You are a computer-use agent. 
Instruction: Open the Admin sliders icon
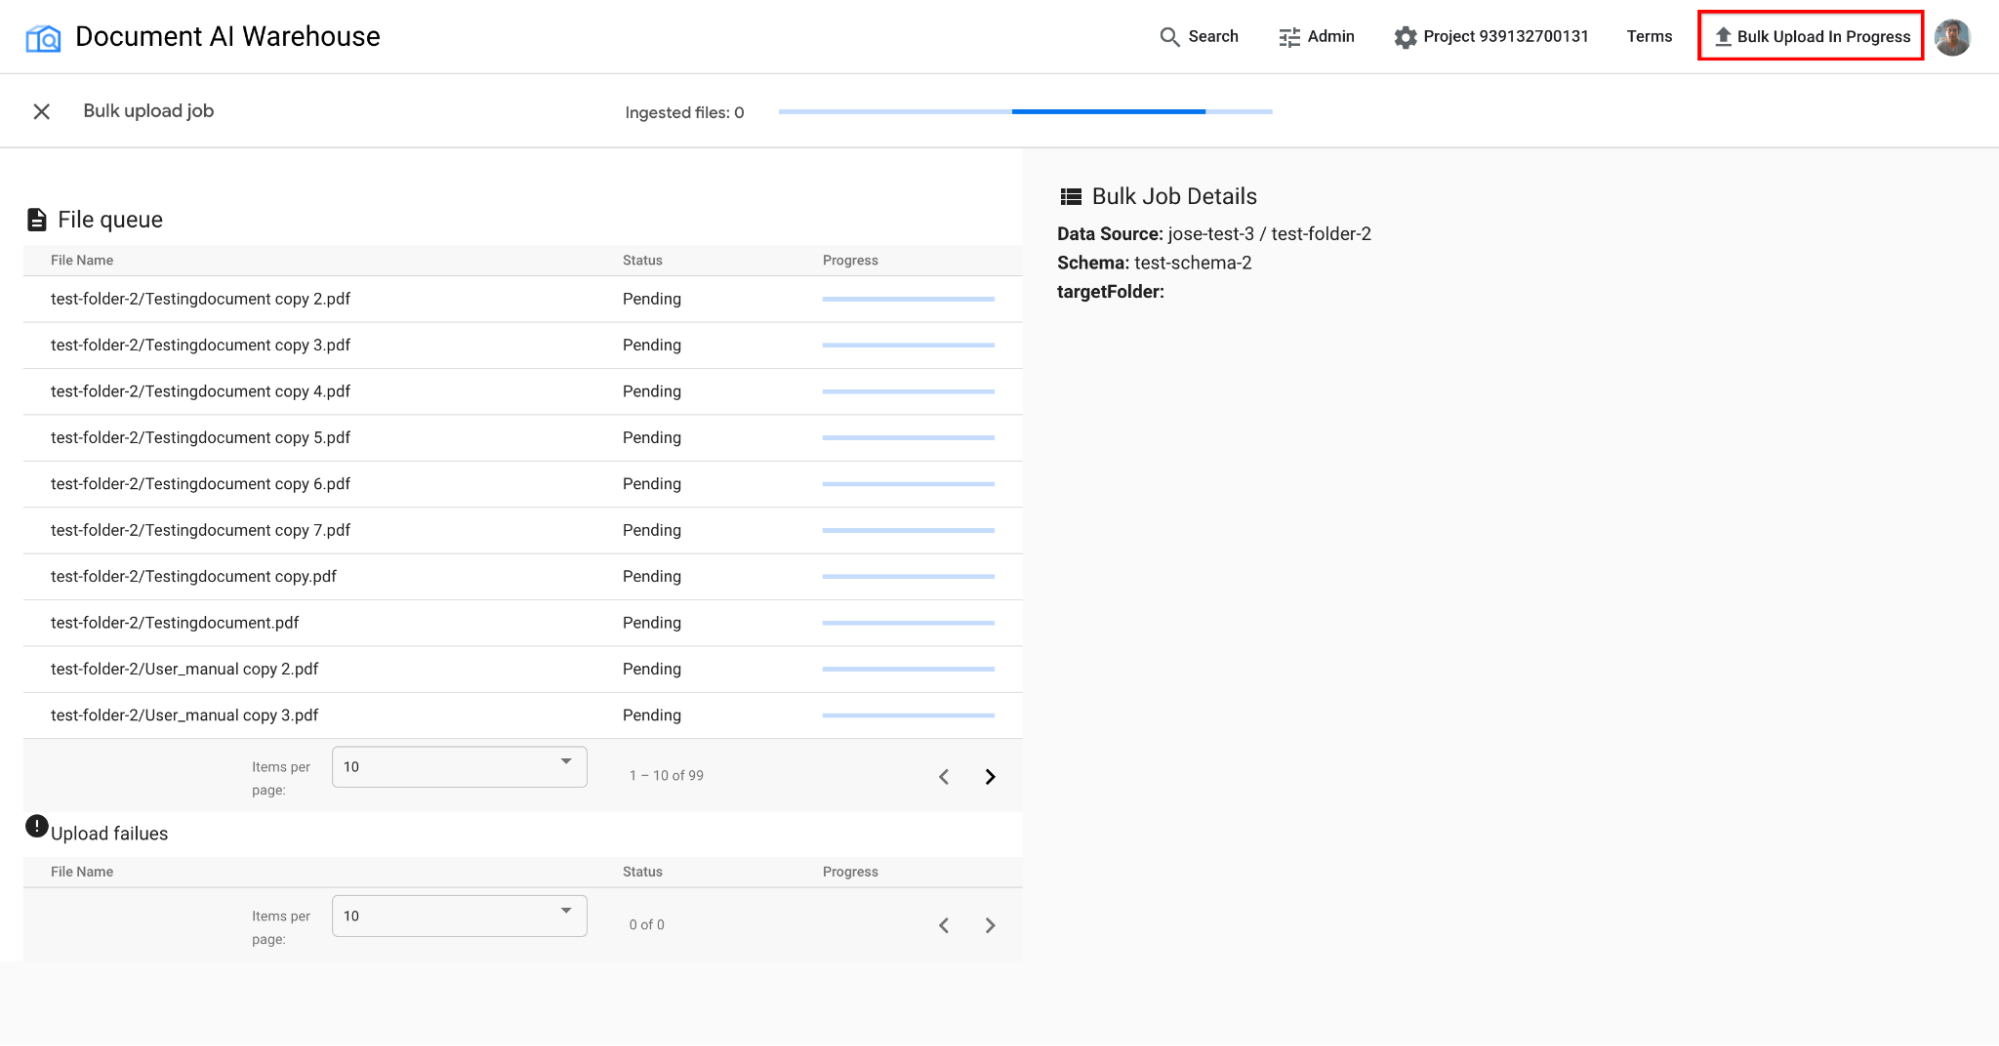(1289, 37)
